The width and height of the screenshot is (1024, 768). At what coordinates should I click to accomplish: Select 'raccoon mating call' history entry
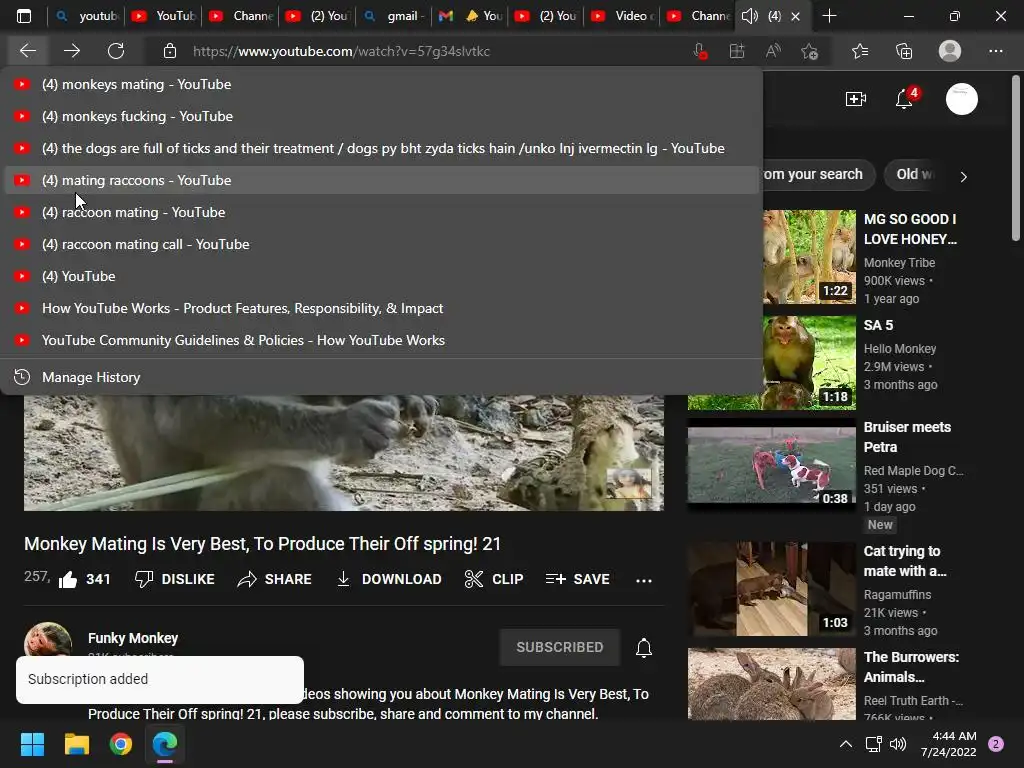(x=382, y=244)
